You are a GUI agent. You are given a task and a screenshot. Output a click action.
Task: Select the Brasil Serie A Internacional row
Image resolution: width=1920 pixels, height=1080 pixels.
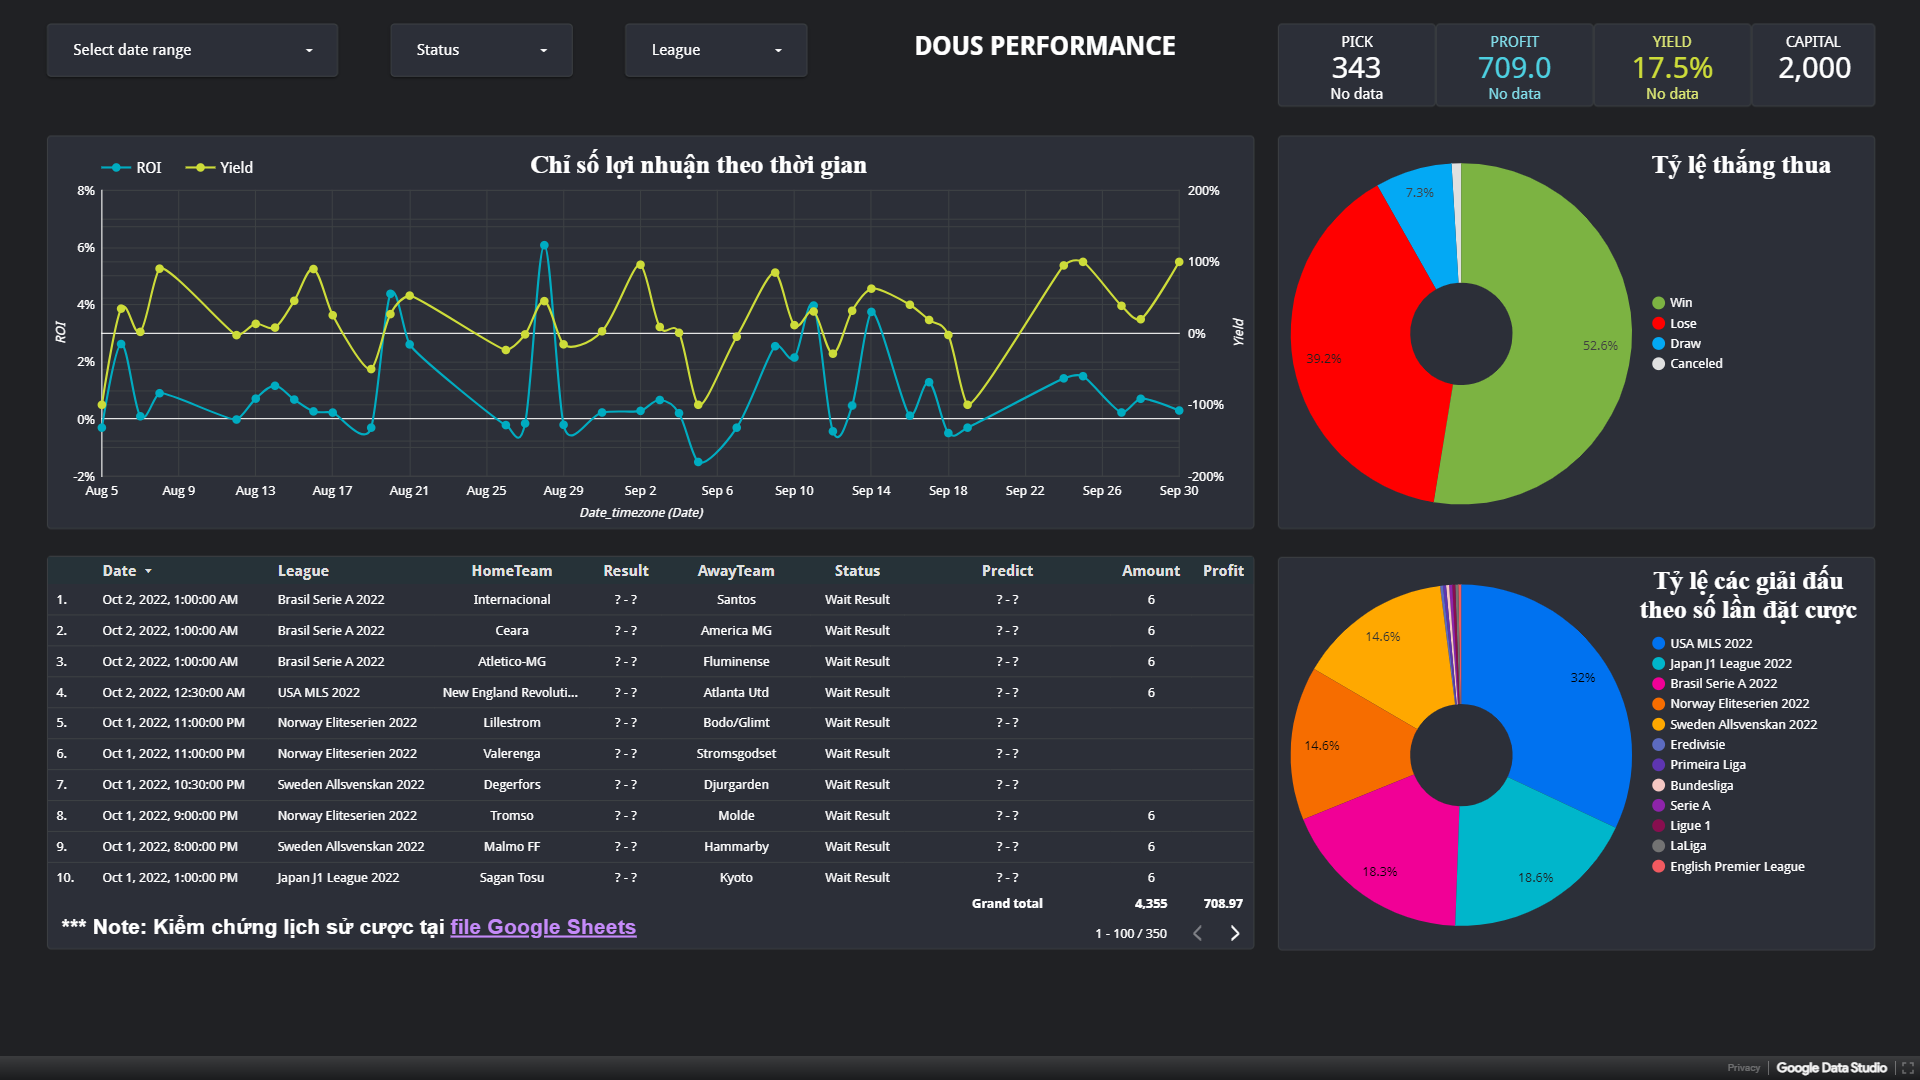click(511, 600)
